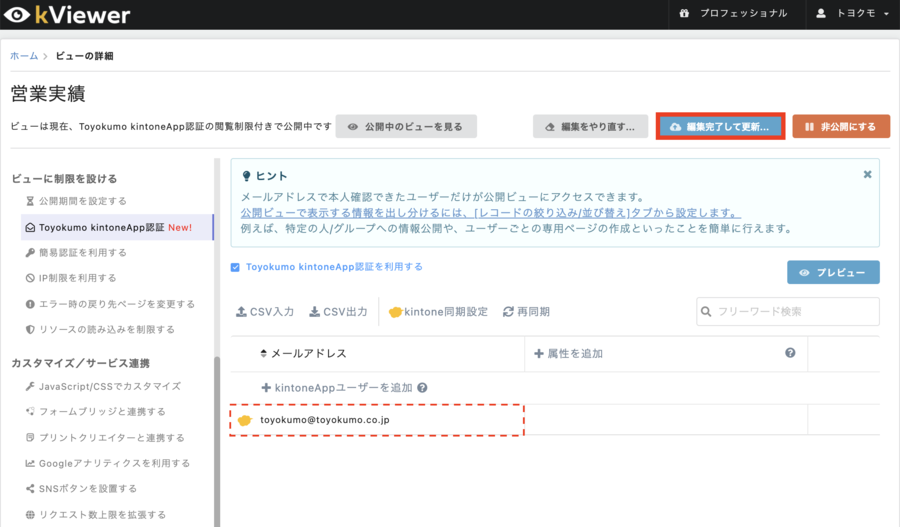The image size is (900, 527).
Task: Click key icon beside 簡易認証を利用する
Action: (x=30, y=253)
